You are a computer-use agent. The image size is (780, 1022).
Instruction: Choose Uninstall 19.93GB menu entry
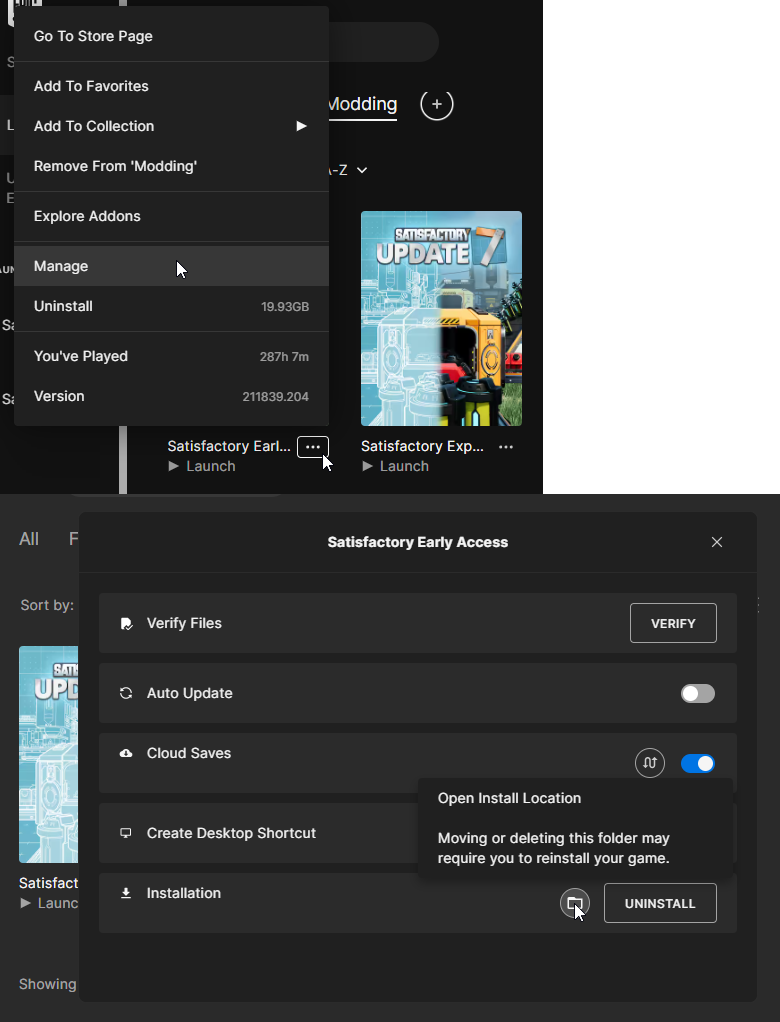coord(171,306)
